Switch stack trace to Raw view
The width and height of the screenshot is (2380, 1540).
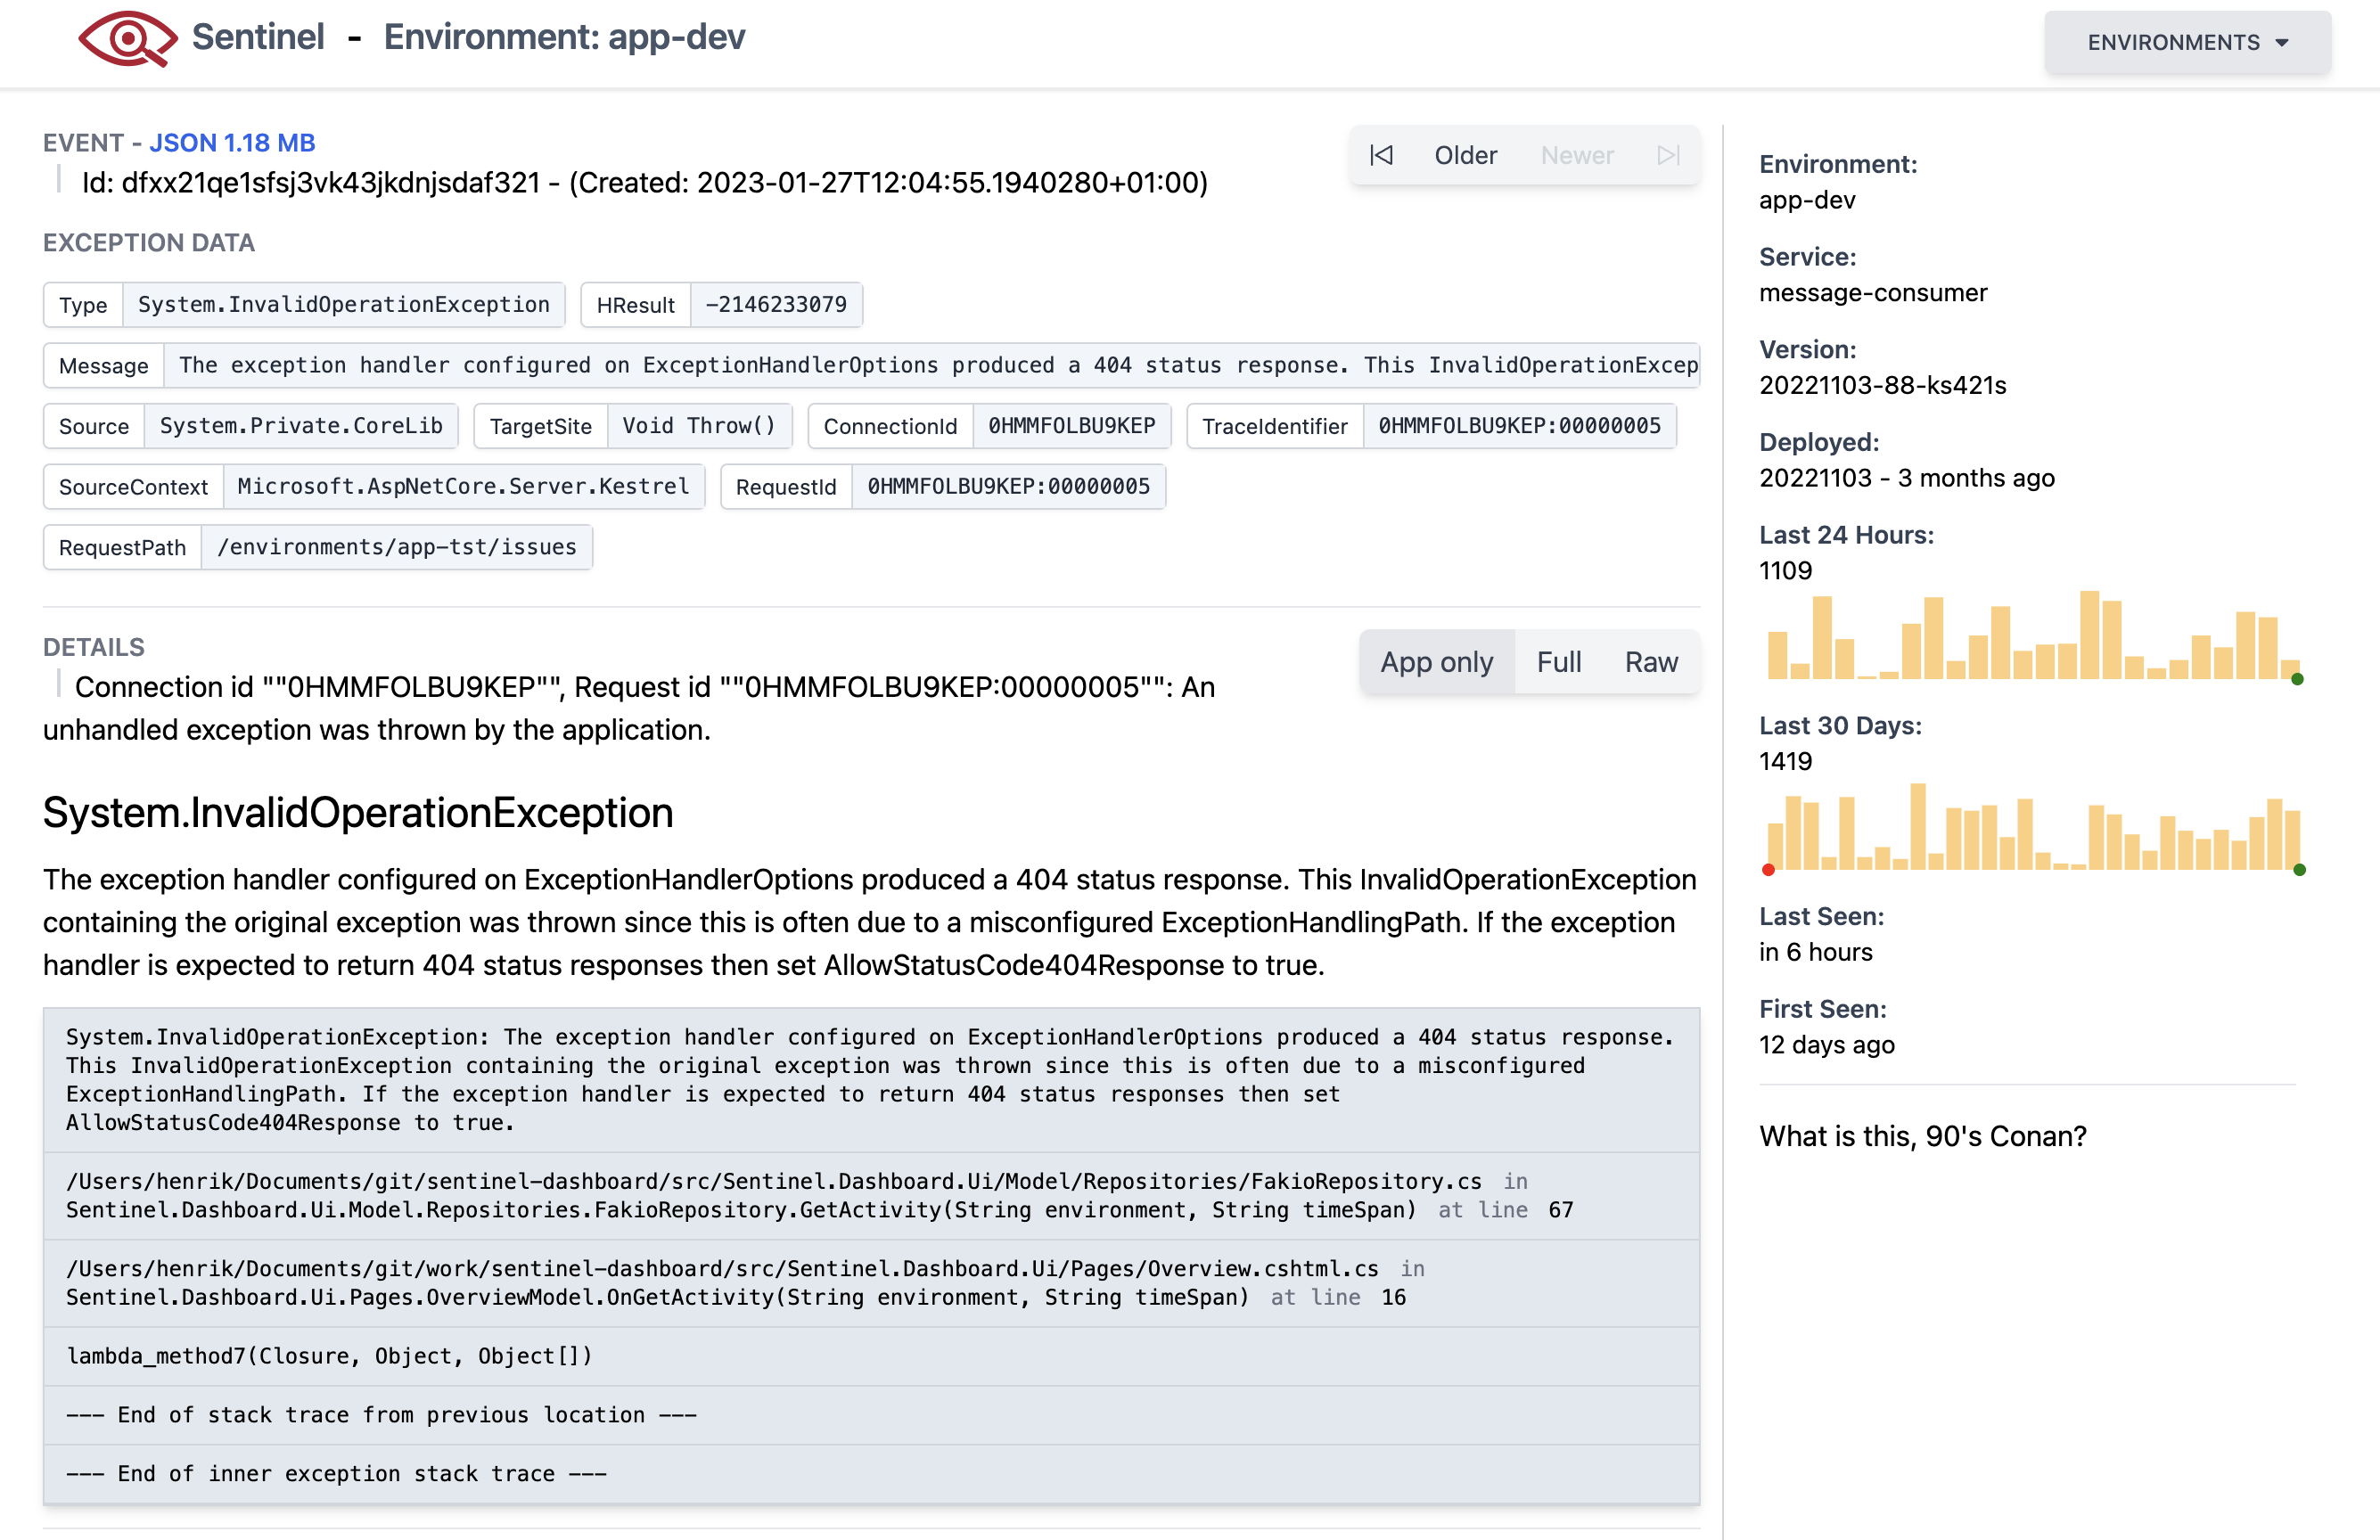[1650, 662]
